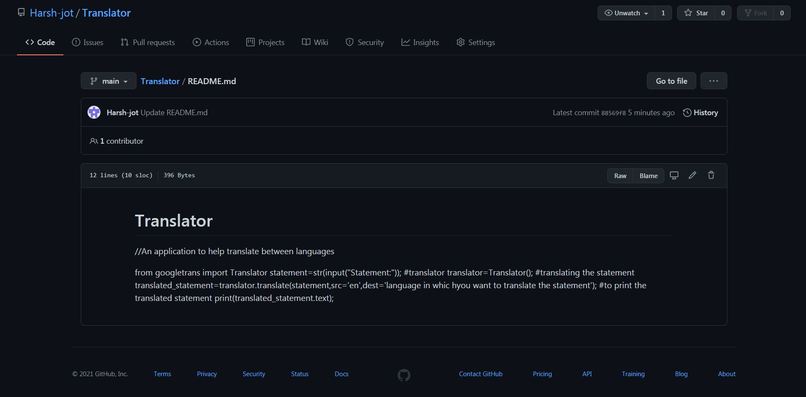Open the Projects tab

click(265, 43)
